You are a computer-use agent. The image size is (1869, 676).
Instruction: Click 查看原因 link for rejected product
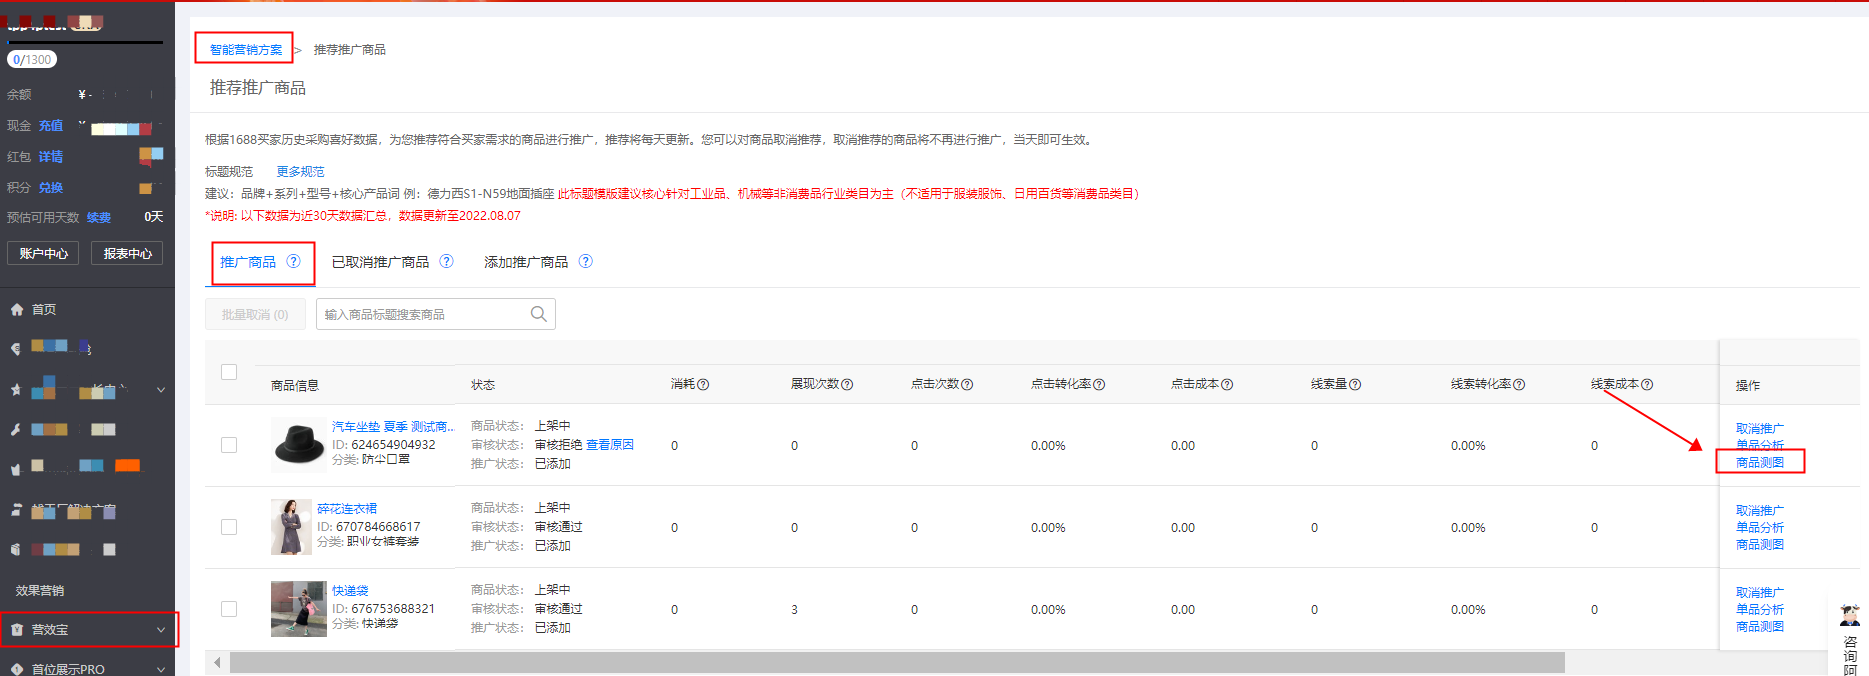[609, 445]
